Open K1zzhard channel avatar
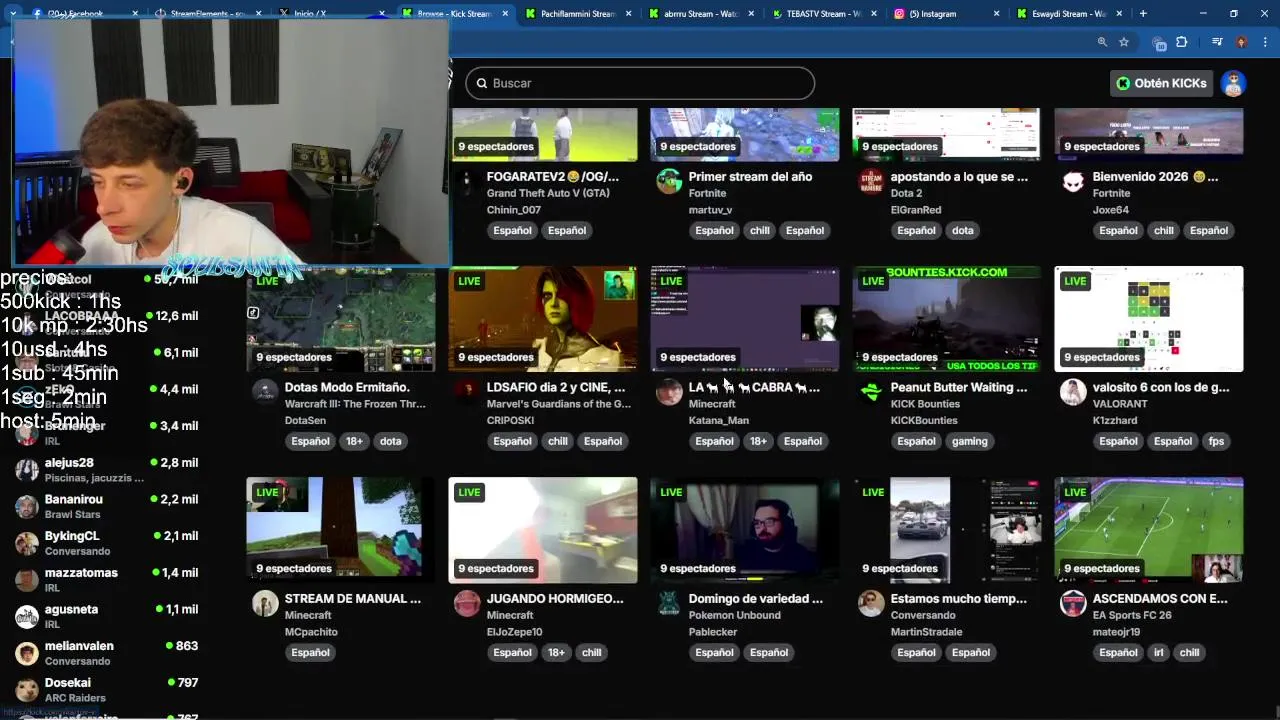The width and height of the screenshot is (1280, 720). point(1073,392)
